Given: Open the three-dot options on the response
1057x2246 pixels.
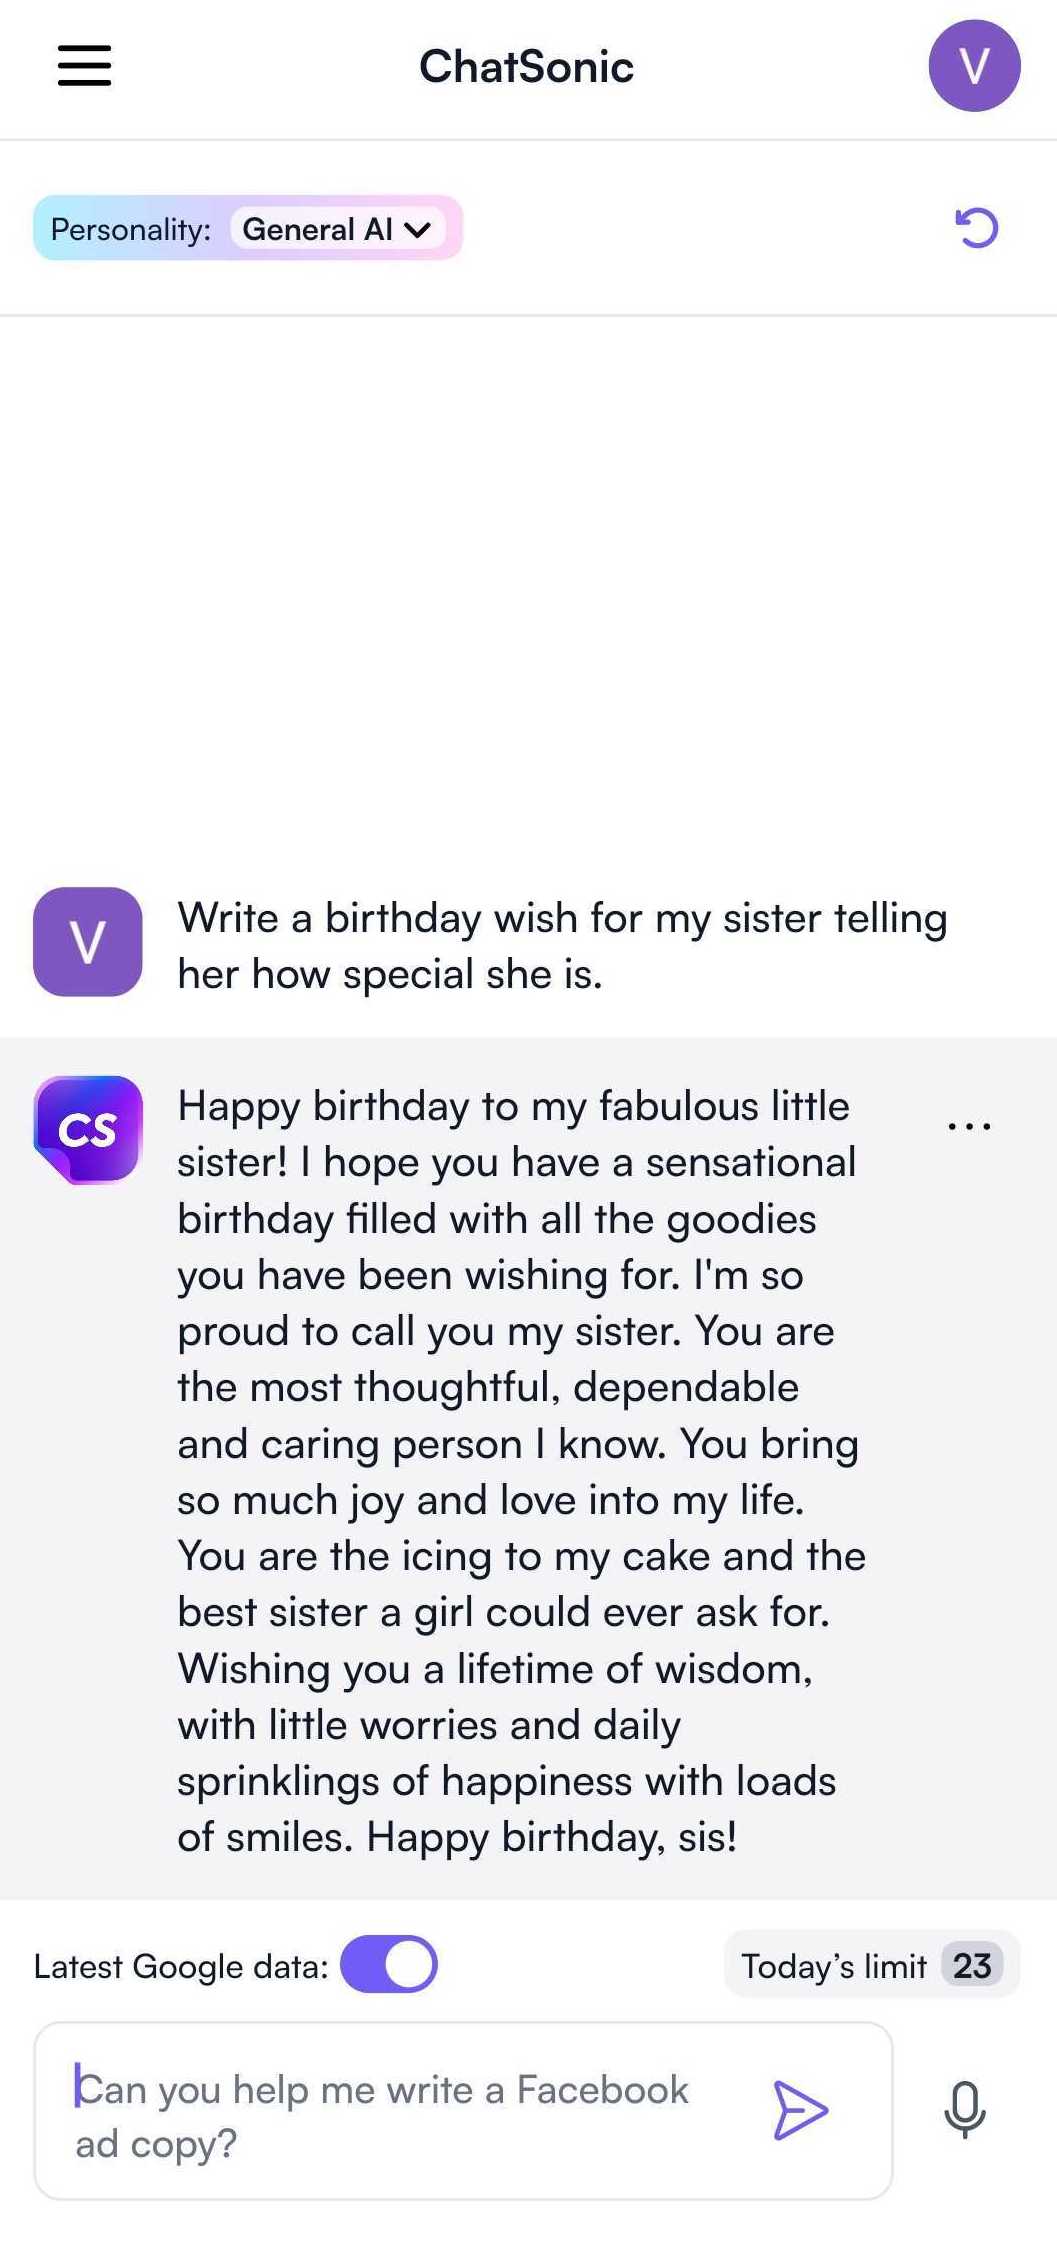Looking at the screenshot, I should 969,1126.
